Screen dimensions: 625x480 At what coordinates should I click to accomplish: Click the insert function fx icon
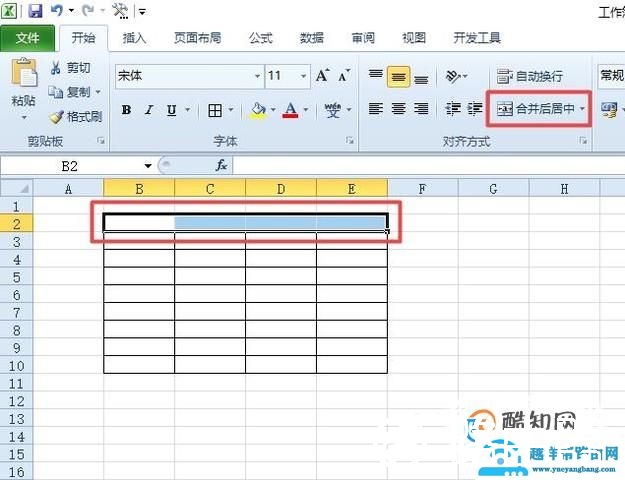point(221,165)
